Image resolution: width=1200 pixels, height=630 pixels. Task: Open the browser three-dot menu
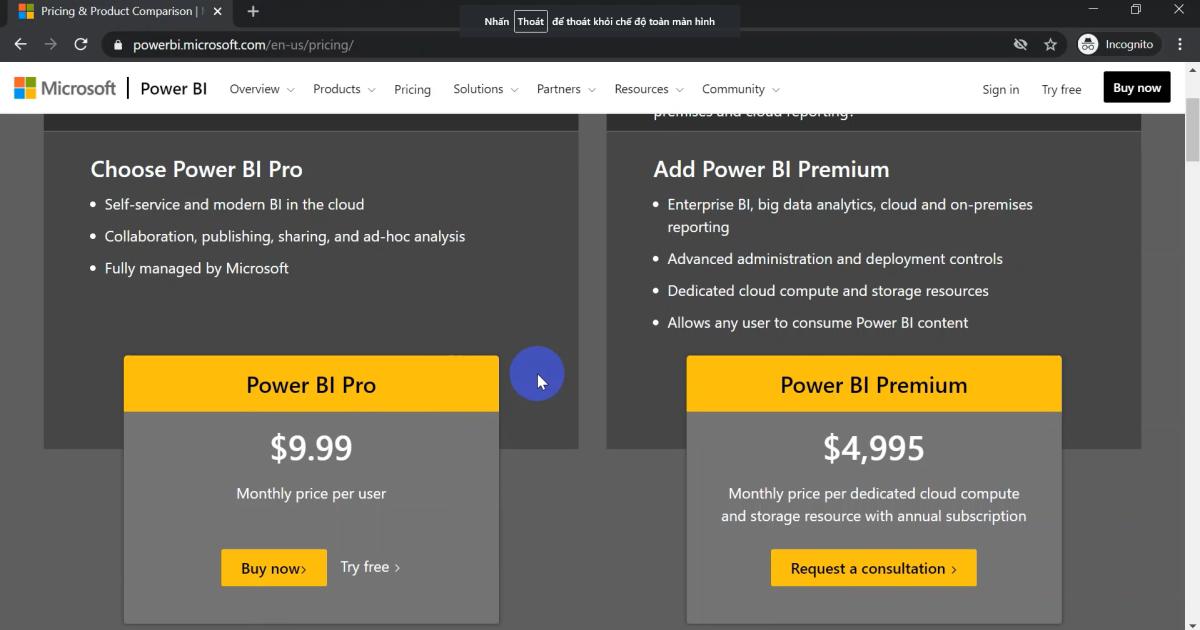pos(1177,44)
